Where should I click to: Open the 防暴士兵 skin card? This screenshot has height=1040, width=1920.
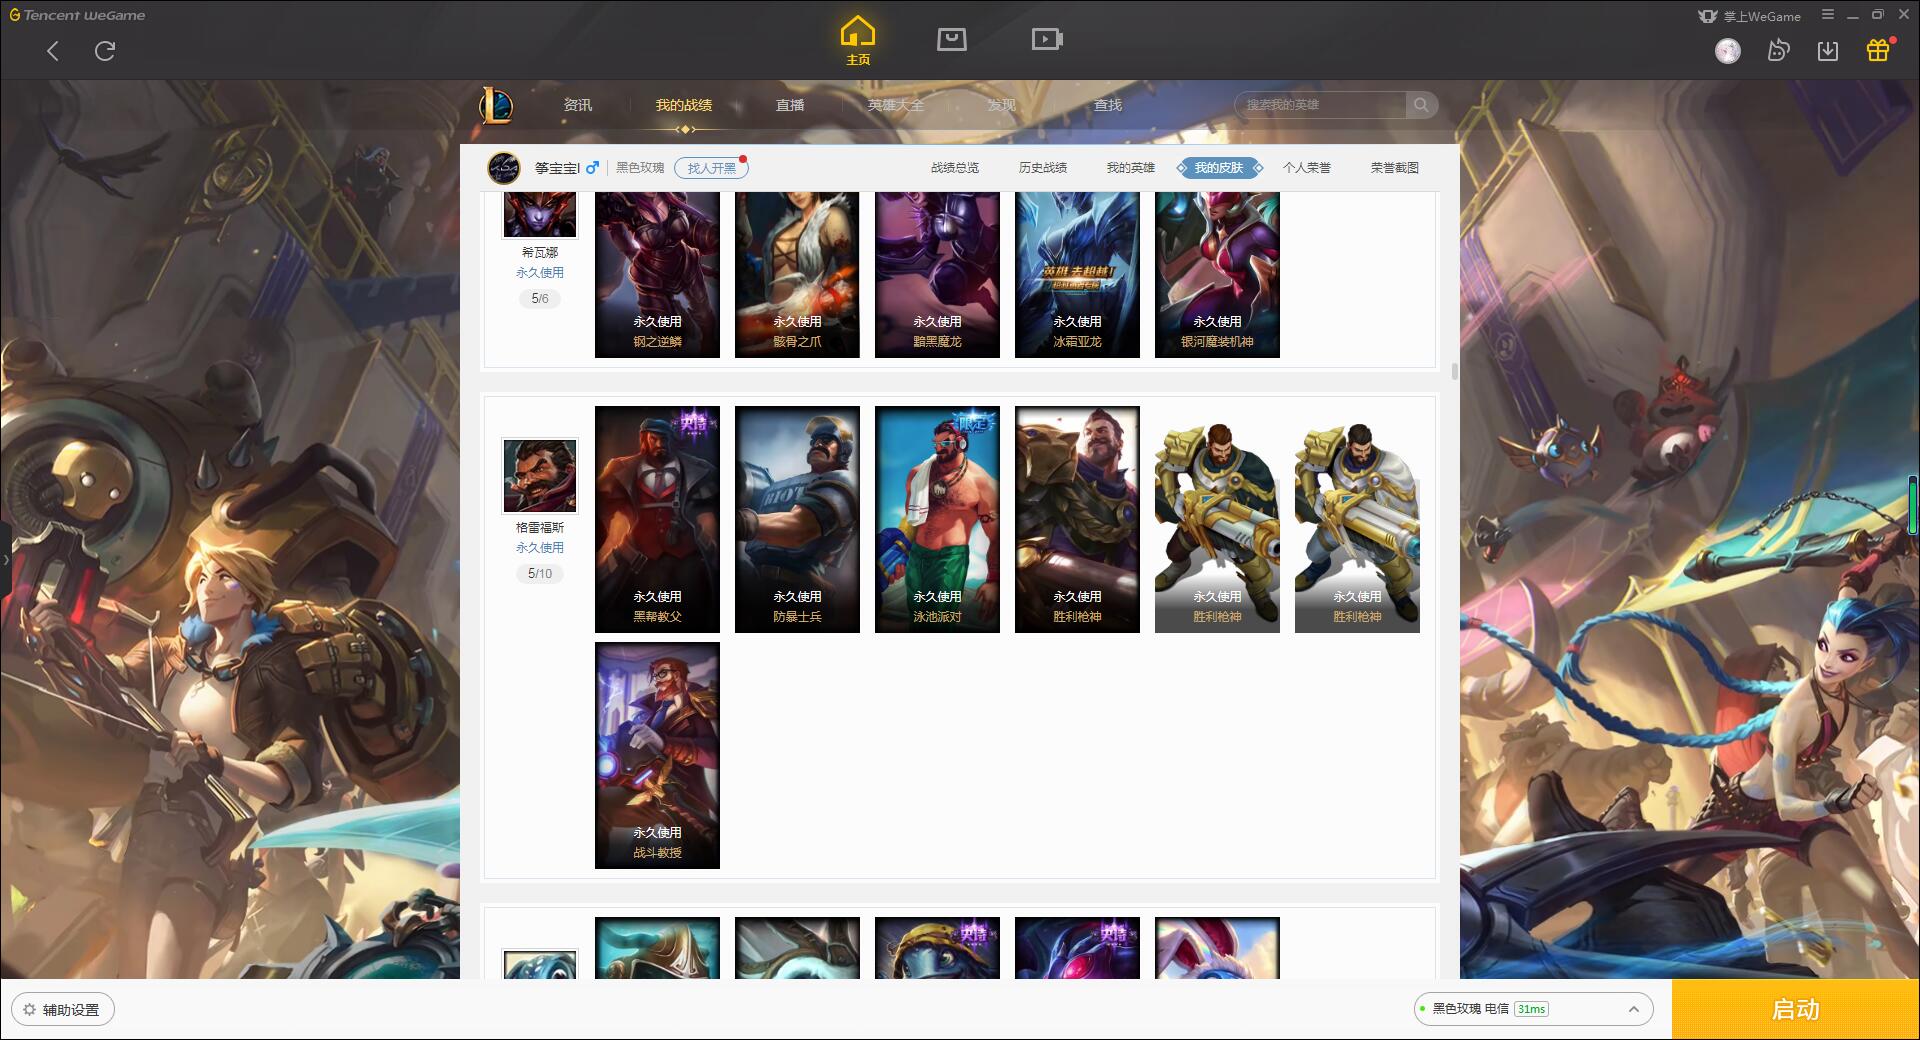pos(797,519)
